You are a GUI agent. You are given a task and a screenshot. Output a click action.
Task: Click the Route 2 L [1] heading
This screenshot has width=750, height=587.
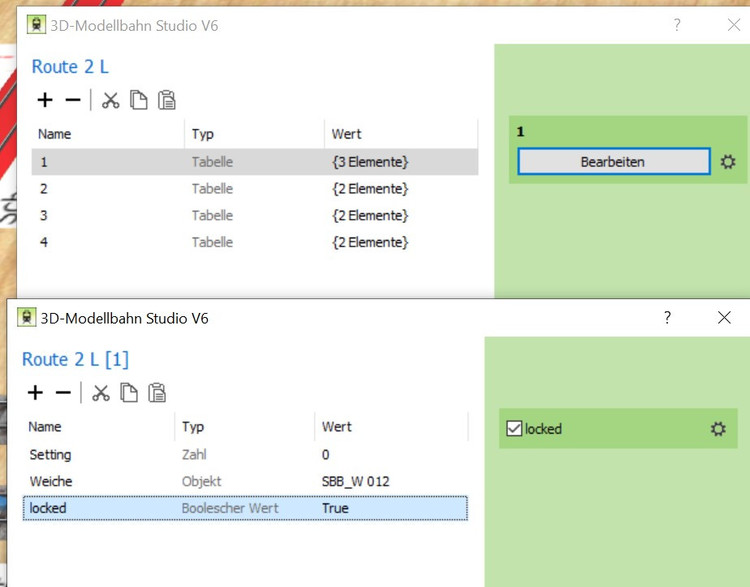(76, 359)
